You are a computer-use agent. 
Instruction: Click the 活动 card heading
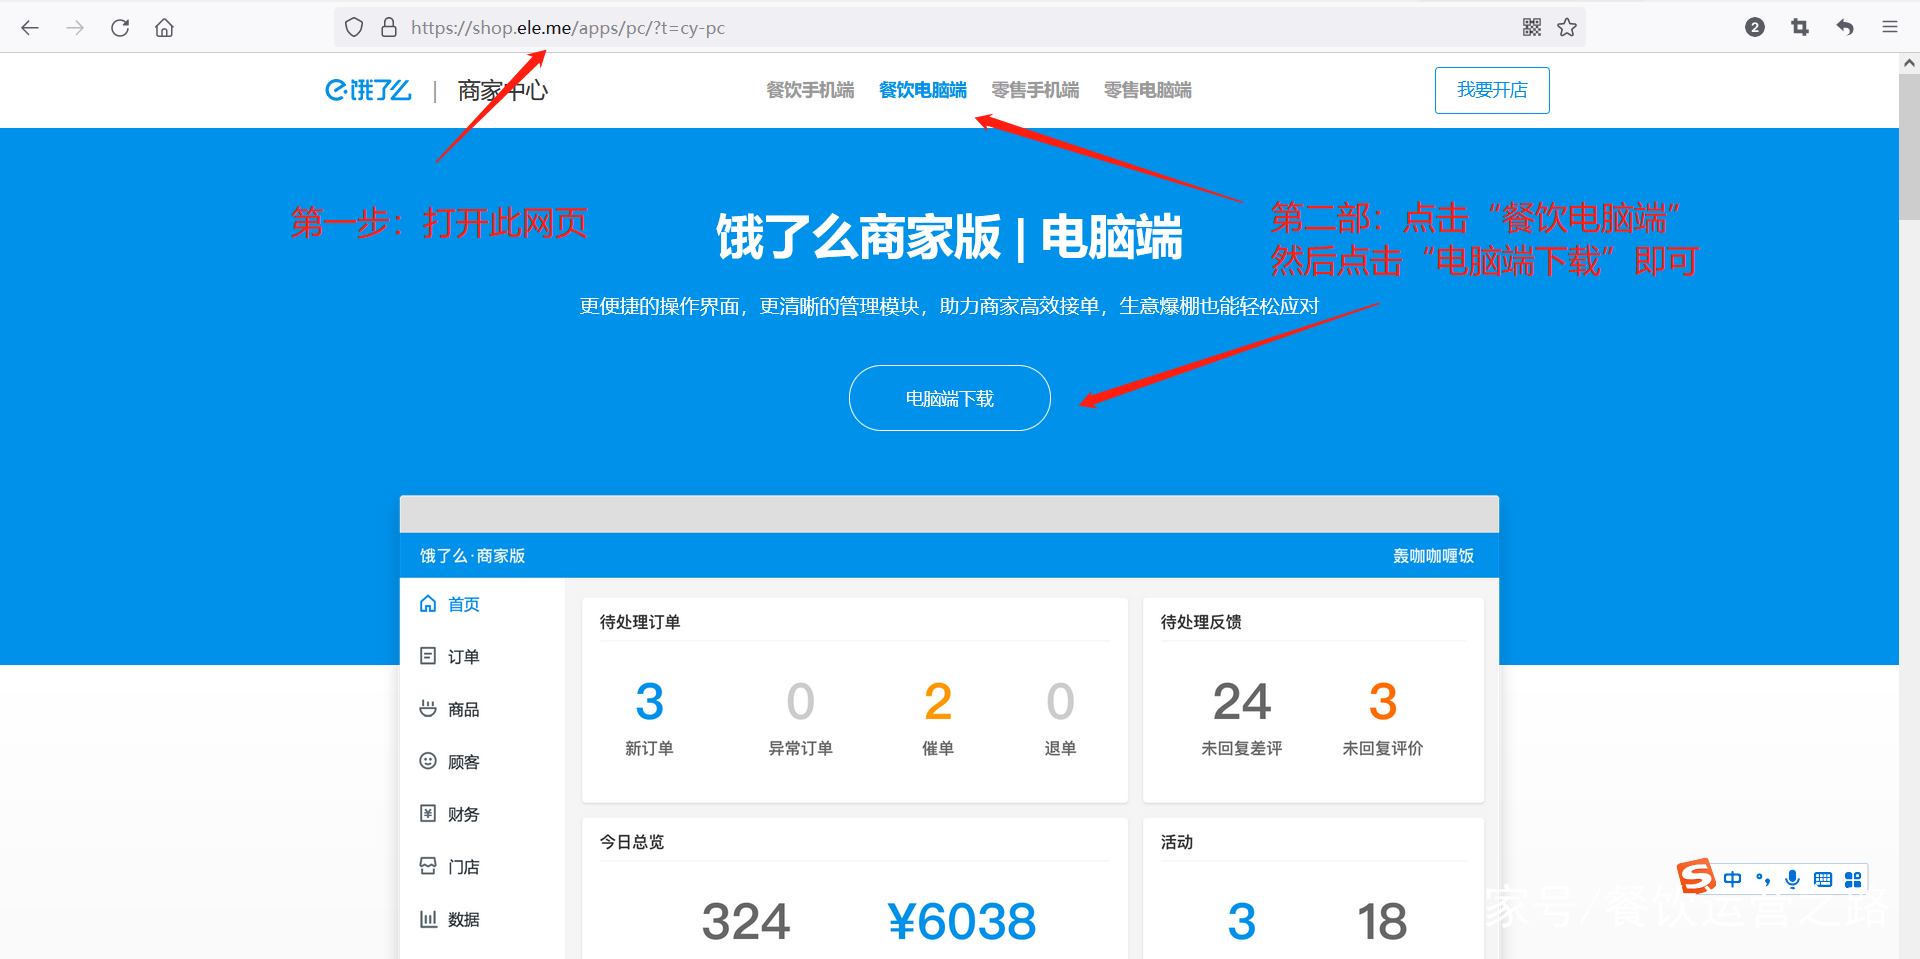(x=1177, y=842)
